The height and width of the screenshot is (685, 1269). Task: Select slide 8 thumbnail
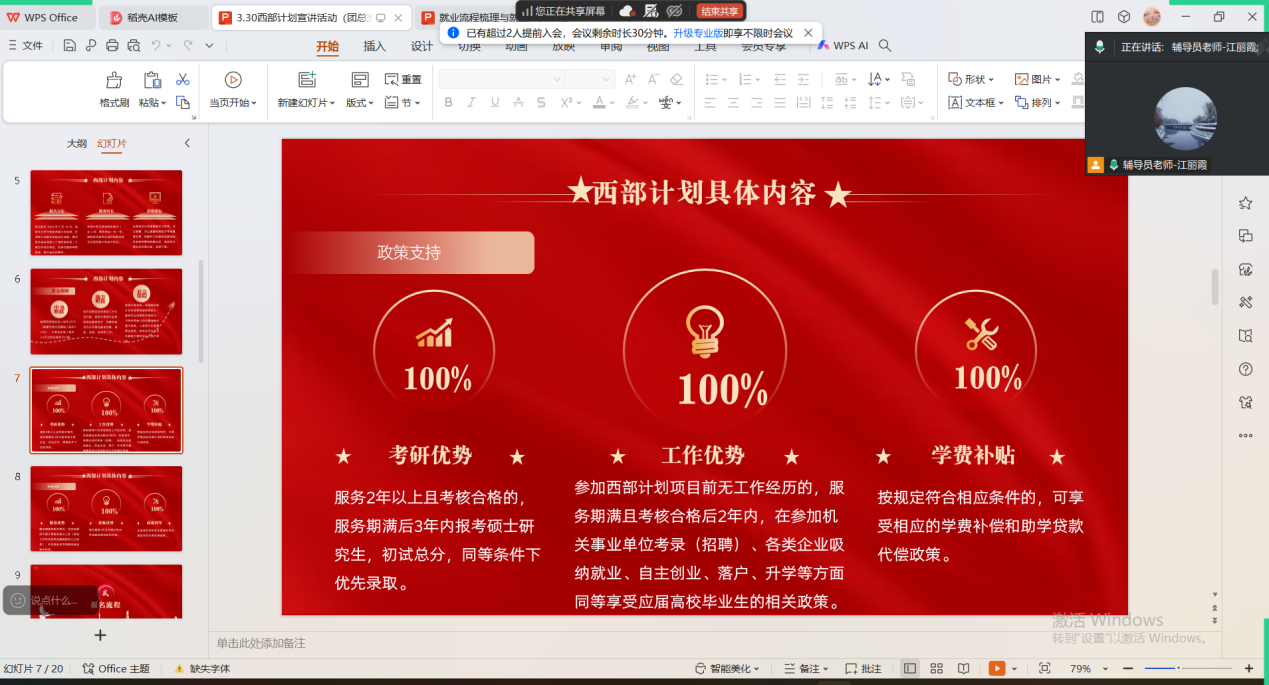click(x=106, y=508)
